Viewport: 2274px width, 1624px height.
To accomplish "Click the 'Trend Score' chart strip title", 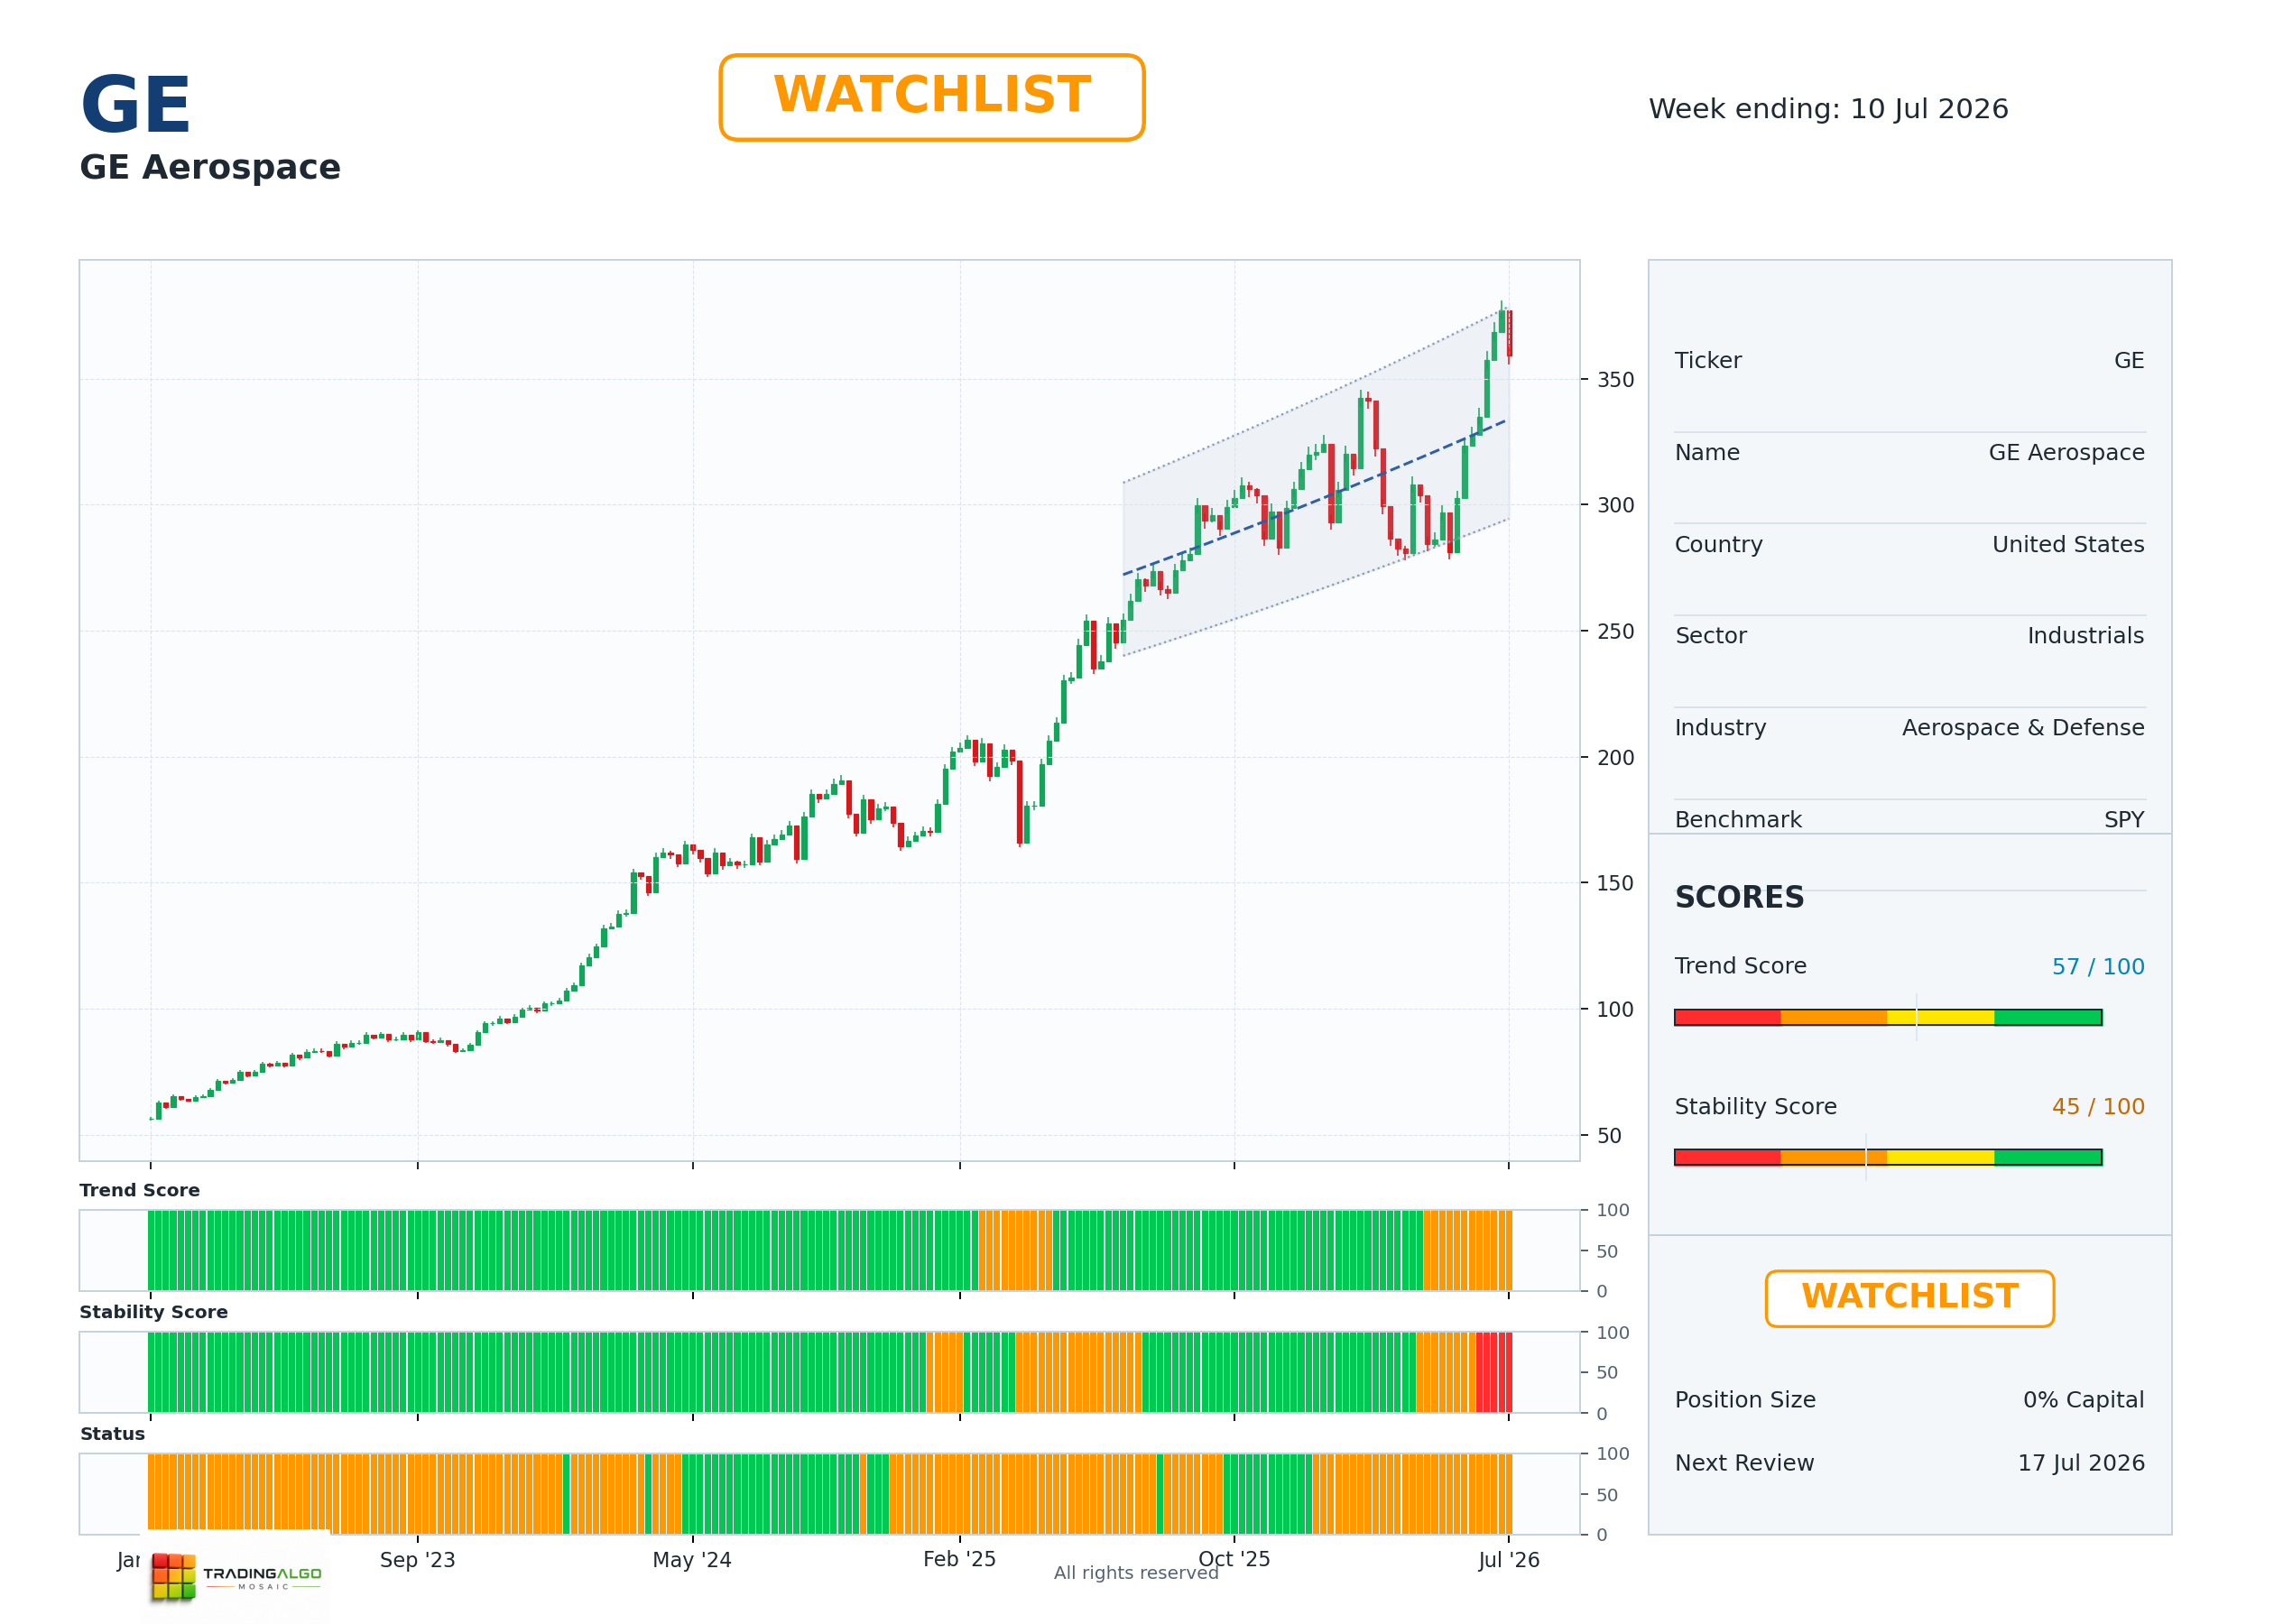I will click(x=139, y=1190).
